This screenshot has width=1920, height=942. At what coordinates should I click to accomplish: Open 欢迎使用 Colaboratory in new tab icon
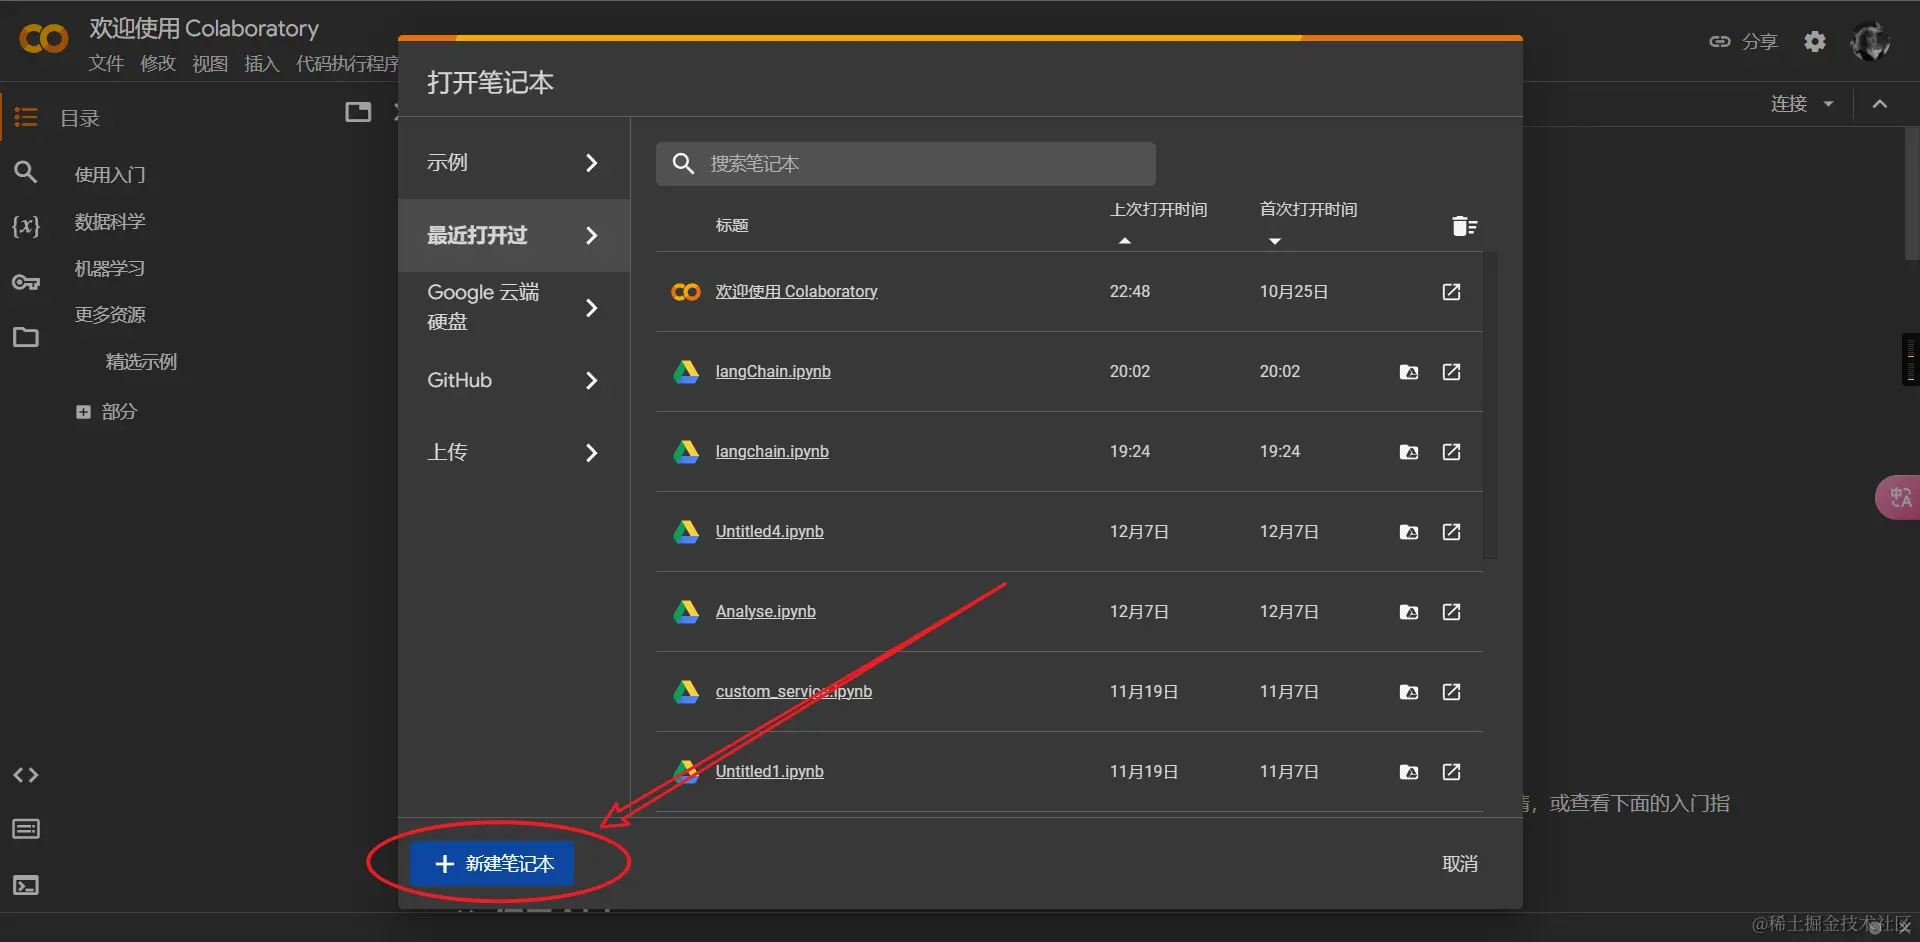(1451, 292)
